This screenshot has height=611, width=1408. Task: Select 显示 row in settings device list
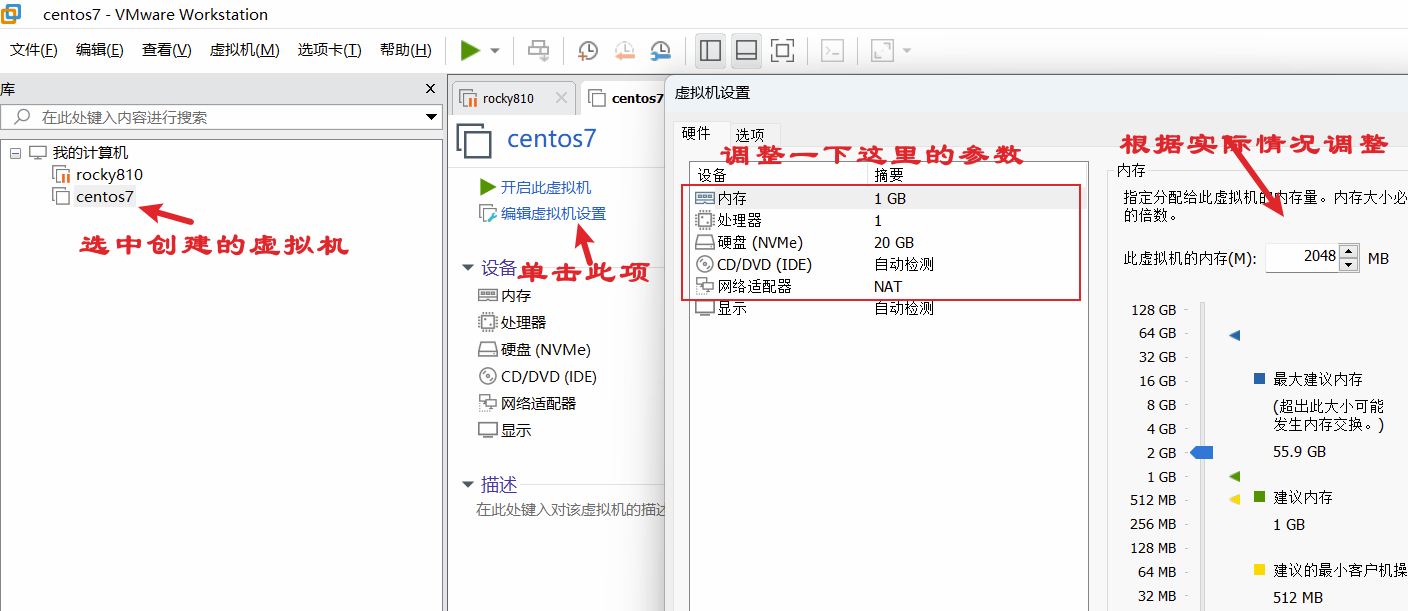888,308
